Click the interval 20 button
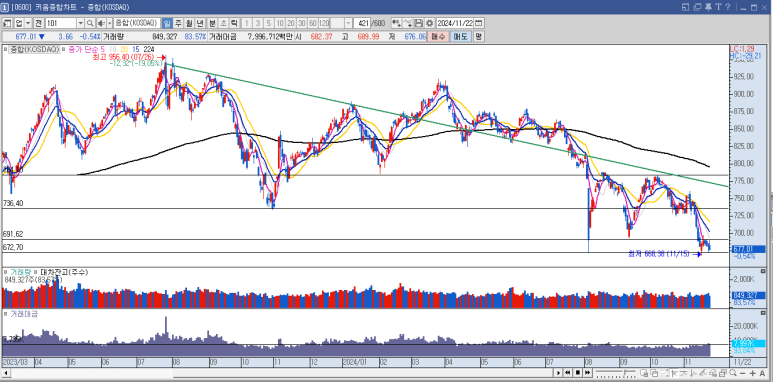The height and width of the screenshot is (382, 773). [x=290, y=23]
